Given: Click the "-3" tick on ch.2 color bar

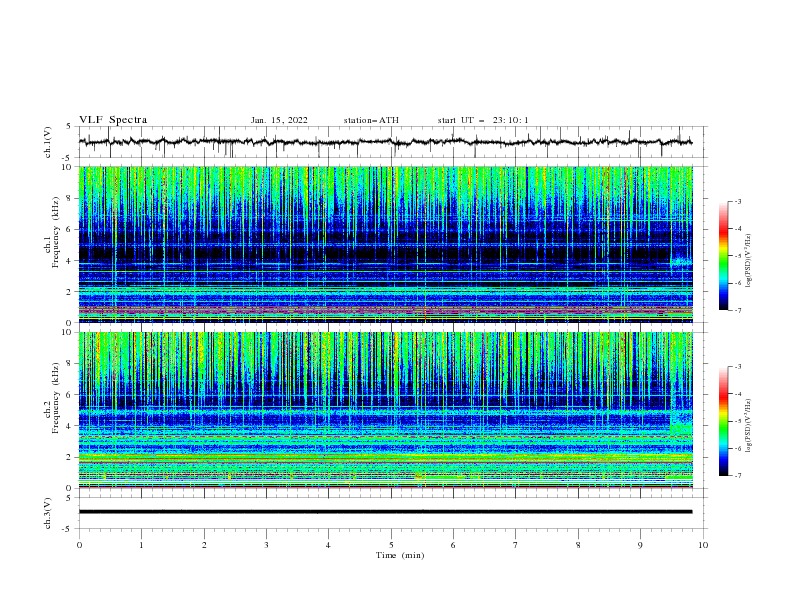Looking at the screenshot, I should coord(738,367).
